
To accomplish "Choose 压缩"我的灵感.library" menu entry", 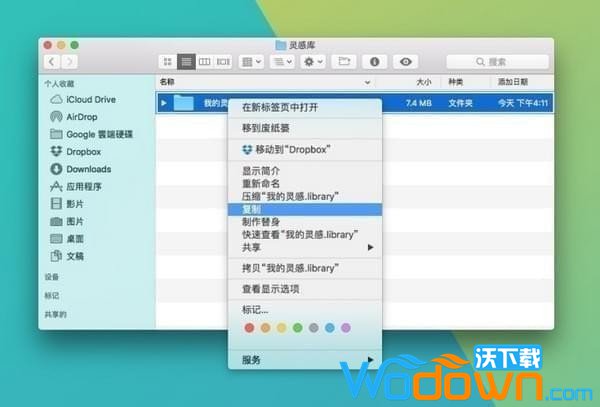I will click(x=305, y=197).
